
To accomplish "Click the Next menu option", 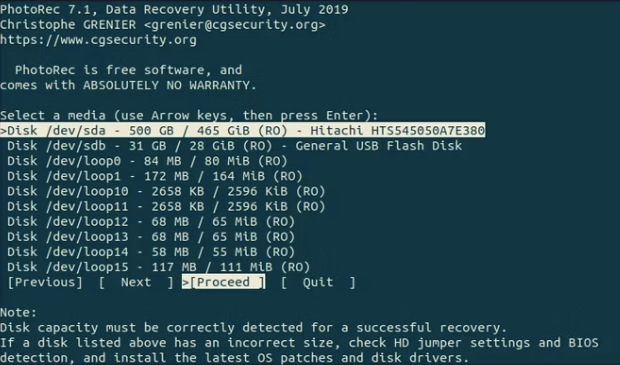I will [136, 282].
